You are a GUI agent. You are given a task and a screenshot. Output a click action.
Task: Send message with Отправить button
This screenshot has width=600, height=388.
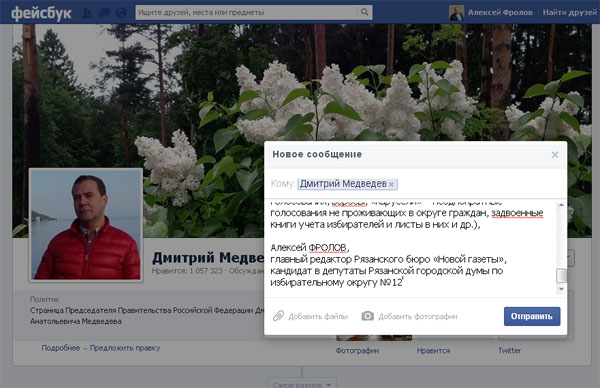532,316
